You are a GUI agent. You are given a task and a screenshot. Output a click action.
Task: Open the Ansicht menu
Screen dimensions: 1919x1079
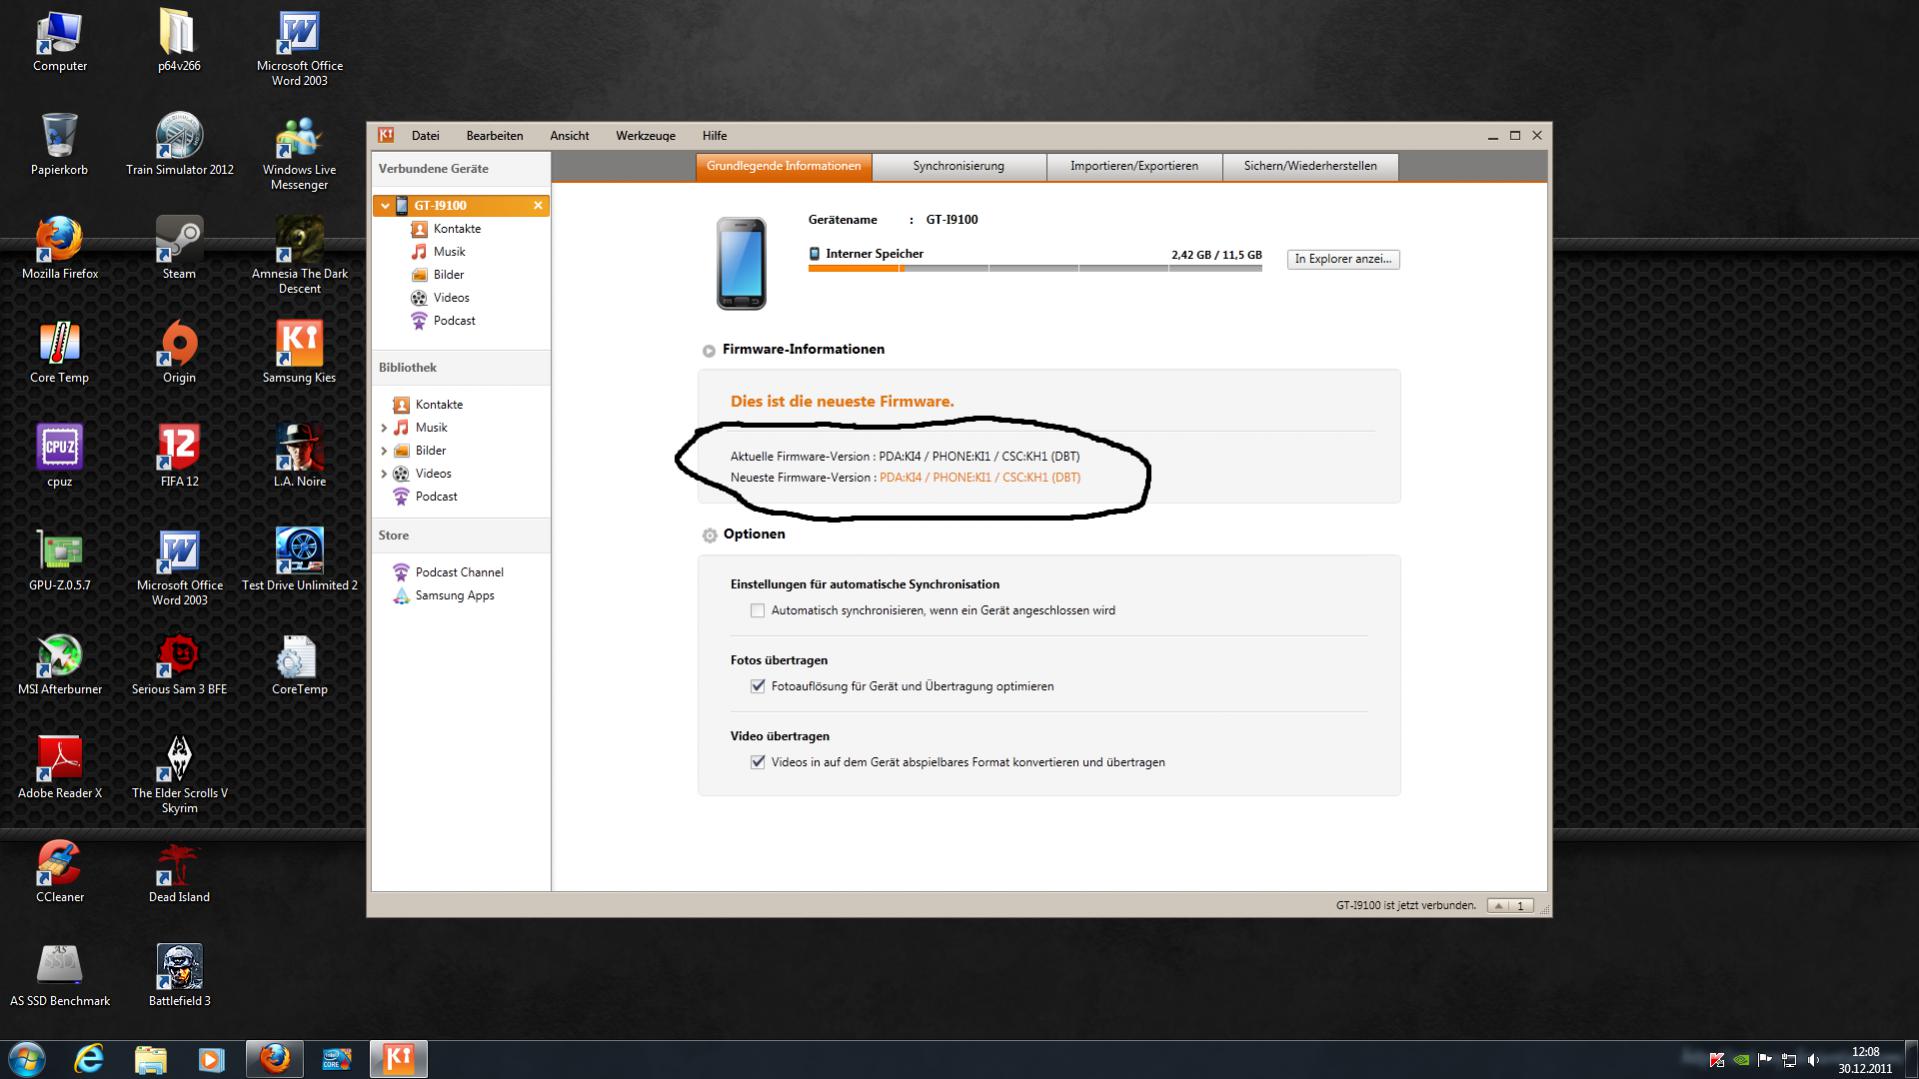coord(569,136)
